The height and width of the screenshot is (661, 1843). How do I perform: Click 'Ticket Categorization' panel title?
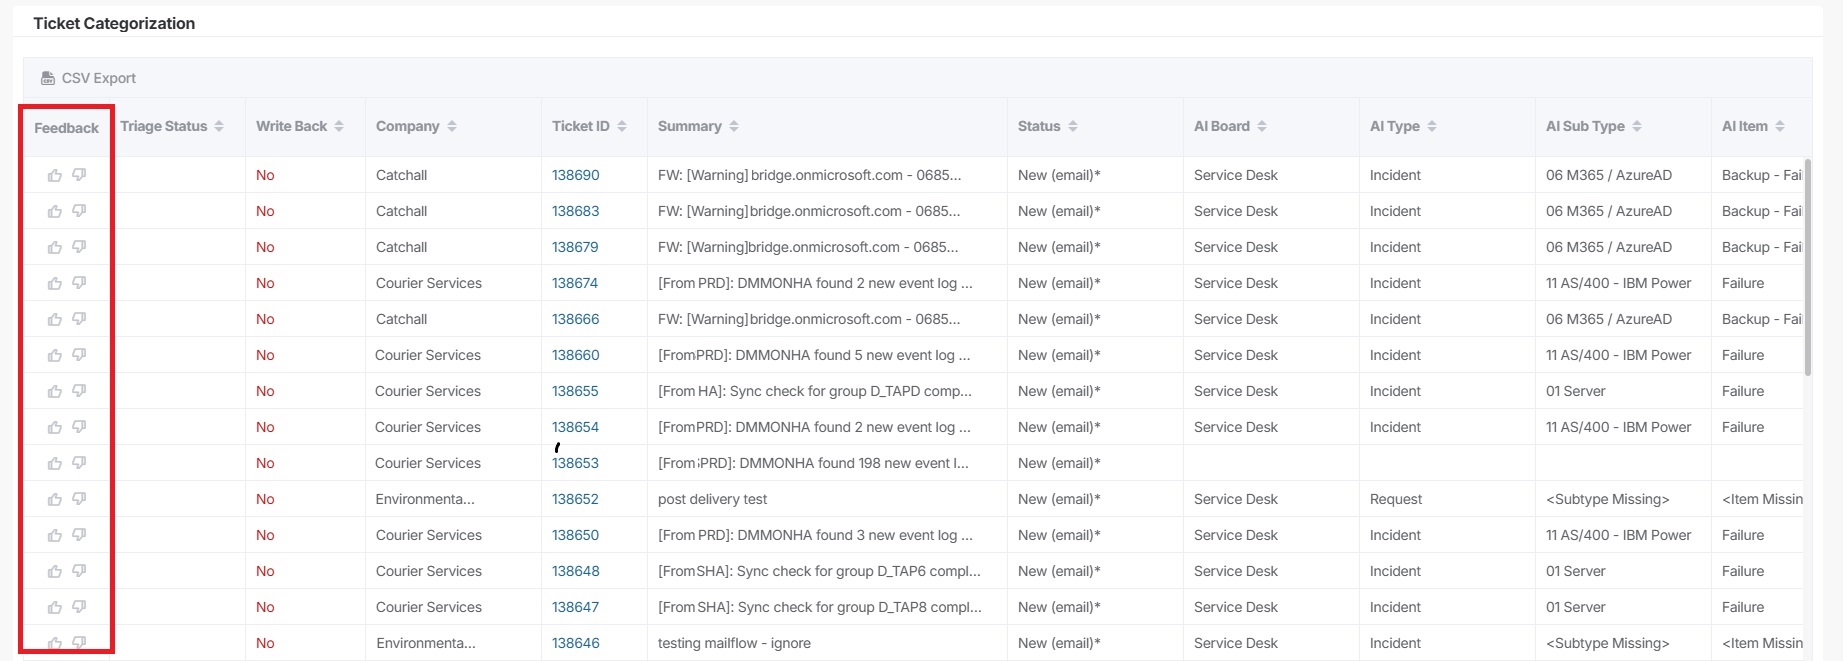[x=114, y=23]
